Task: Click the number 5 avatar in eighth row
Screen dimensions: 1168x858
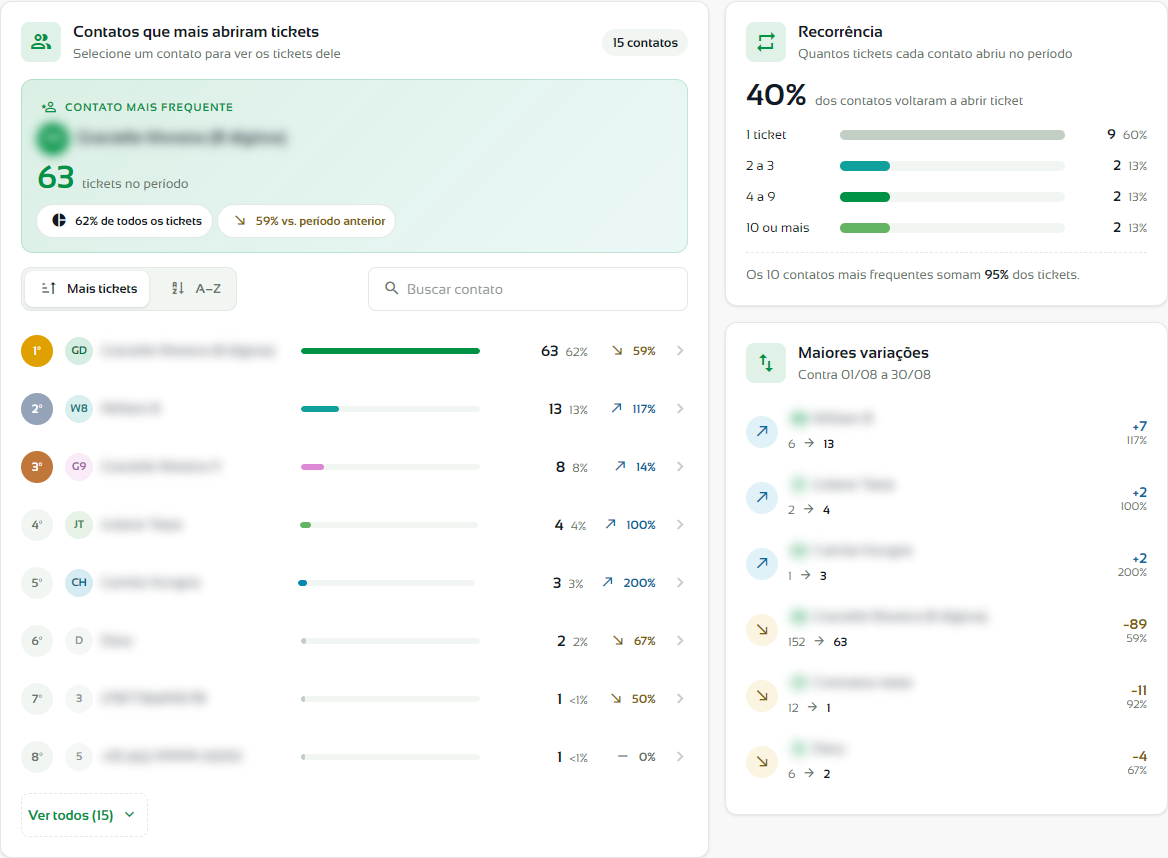Action: point(79,757)
